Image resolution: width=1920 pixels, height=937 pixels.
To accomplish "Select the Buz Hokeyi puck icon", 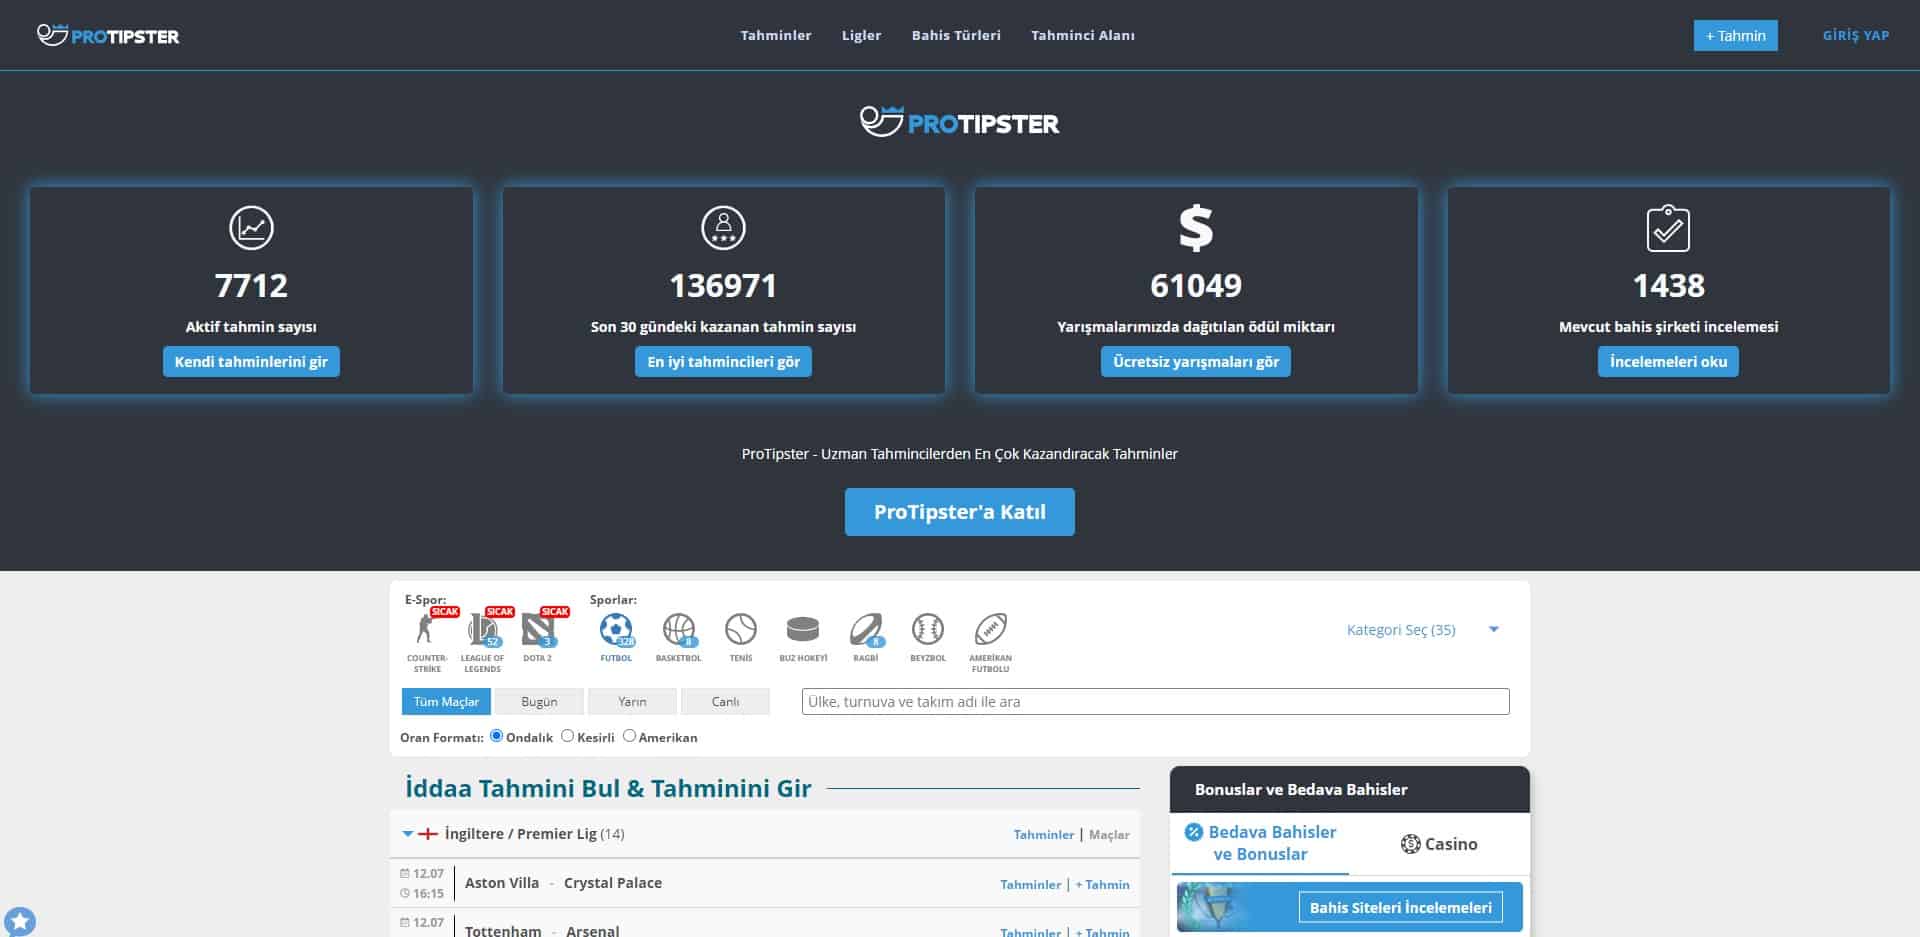I will pos(803,630).
